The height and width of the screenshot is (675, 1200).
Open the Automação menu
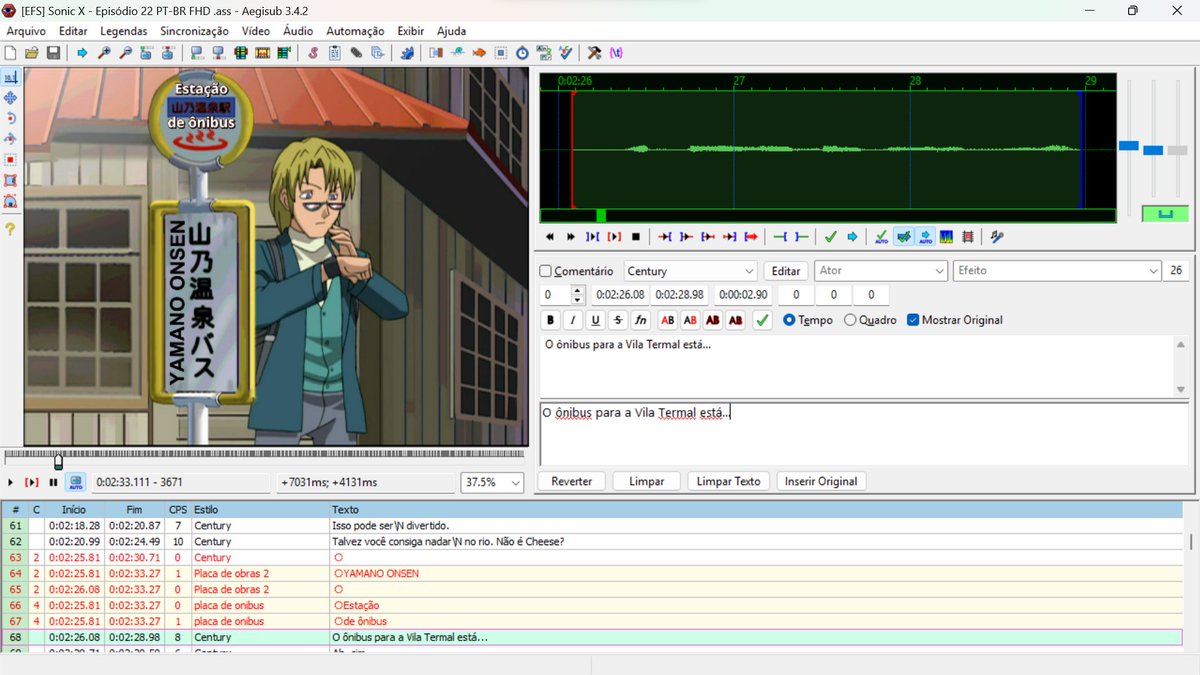coord(355,31)
